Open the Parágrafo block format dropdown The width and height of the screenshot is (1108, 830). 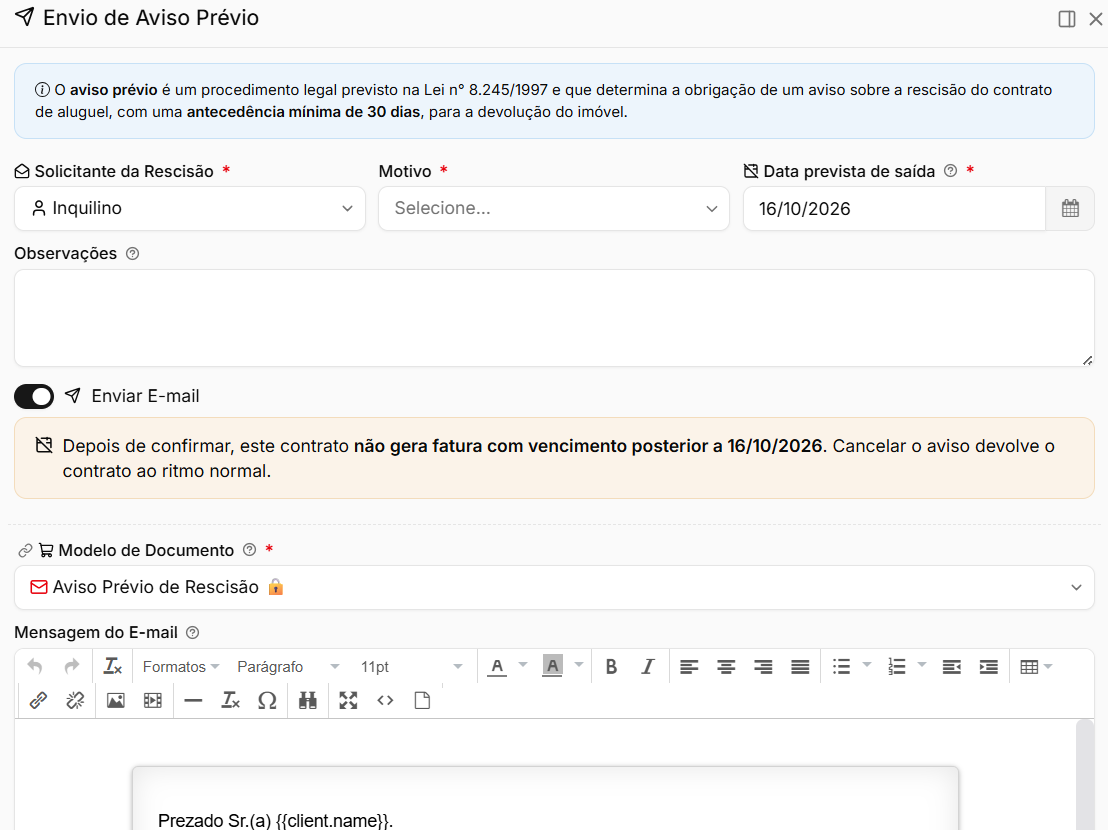click(288, 667)
